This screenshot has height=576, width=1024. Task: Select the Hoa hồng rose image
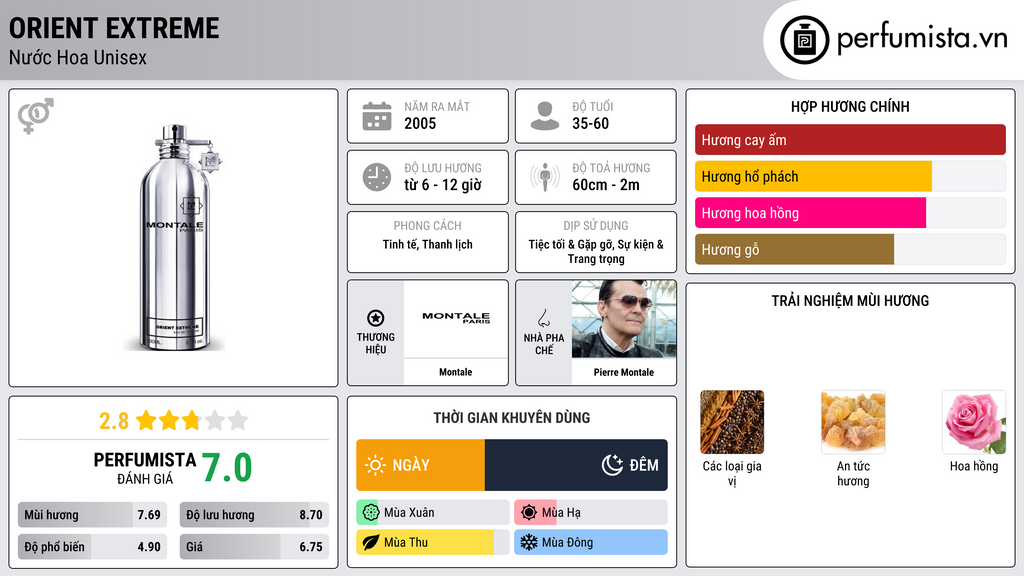(974, 422)
